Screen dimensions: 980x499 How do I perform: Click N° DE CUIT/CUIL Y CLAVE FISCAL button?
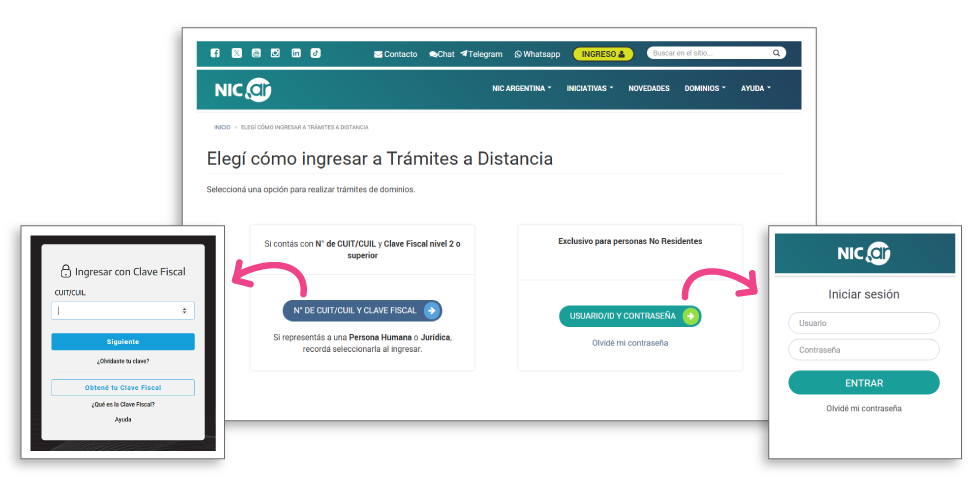point(362,311)
